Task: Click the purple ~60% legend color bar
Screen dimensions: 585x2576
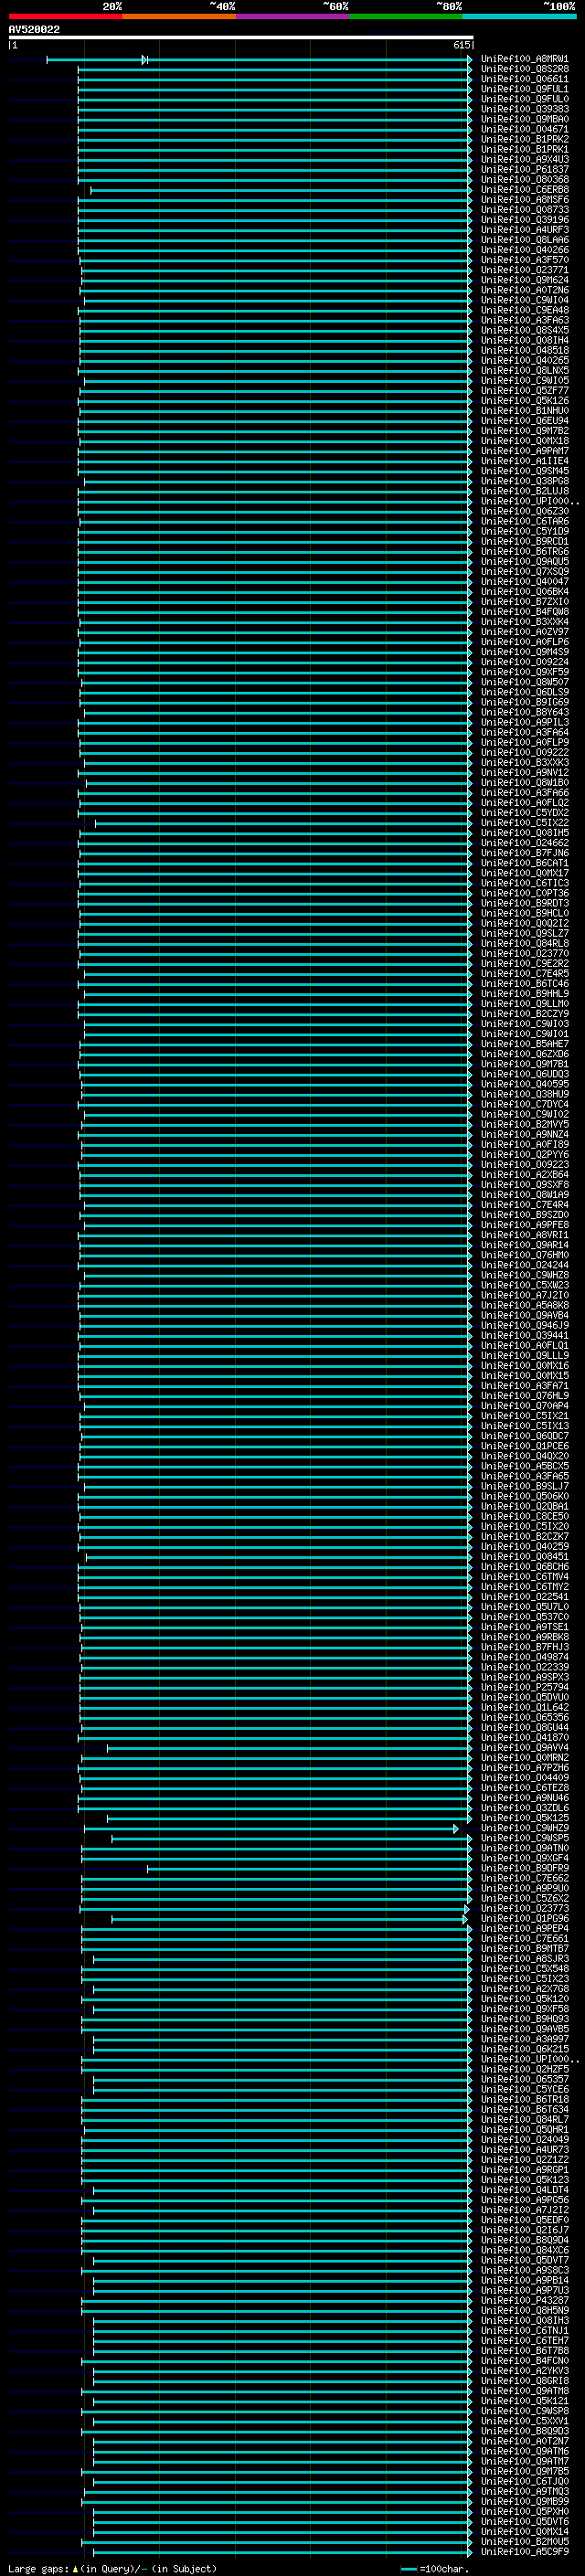Action: coord(293,17)
